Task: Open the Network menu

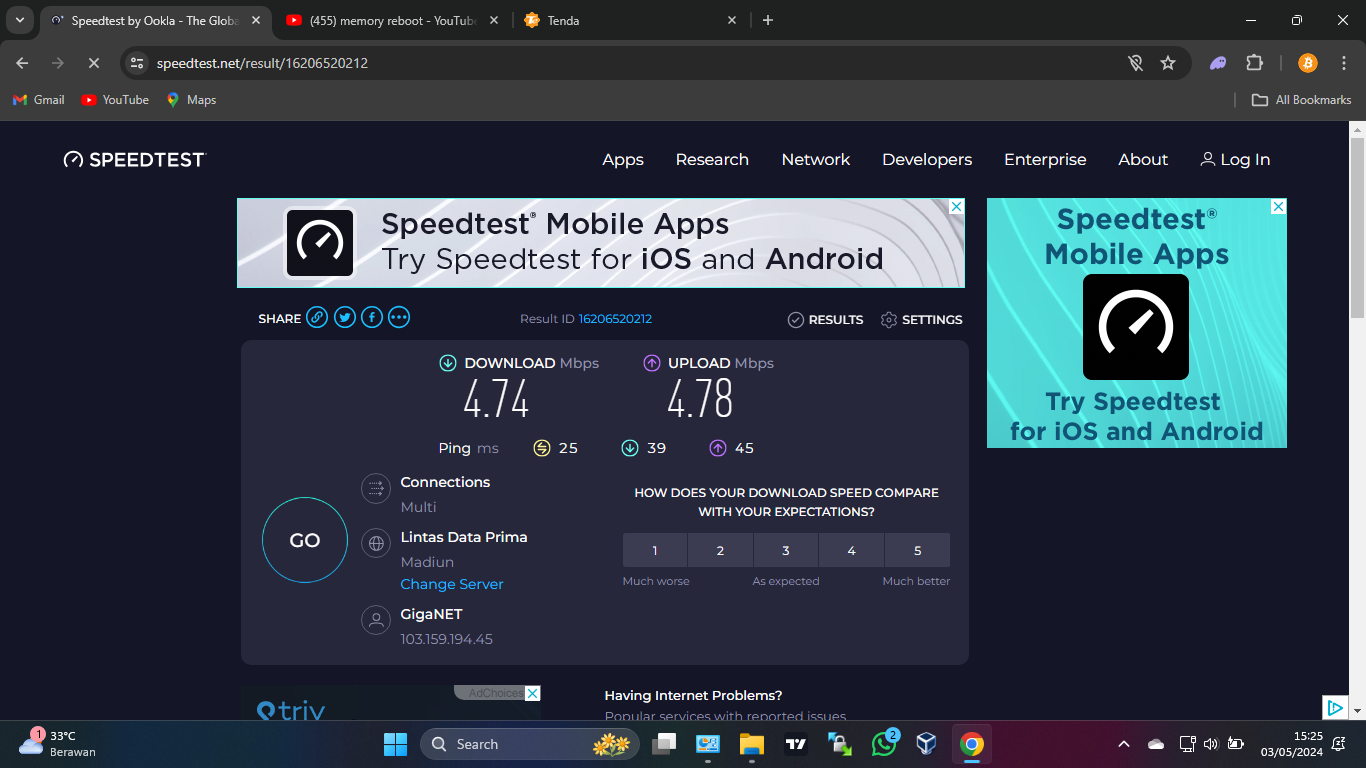Action: 816,160
